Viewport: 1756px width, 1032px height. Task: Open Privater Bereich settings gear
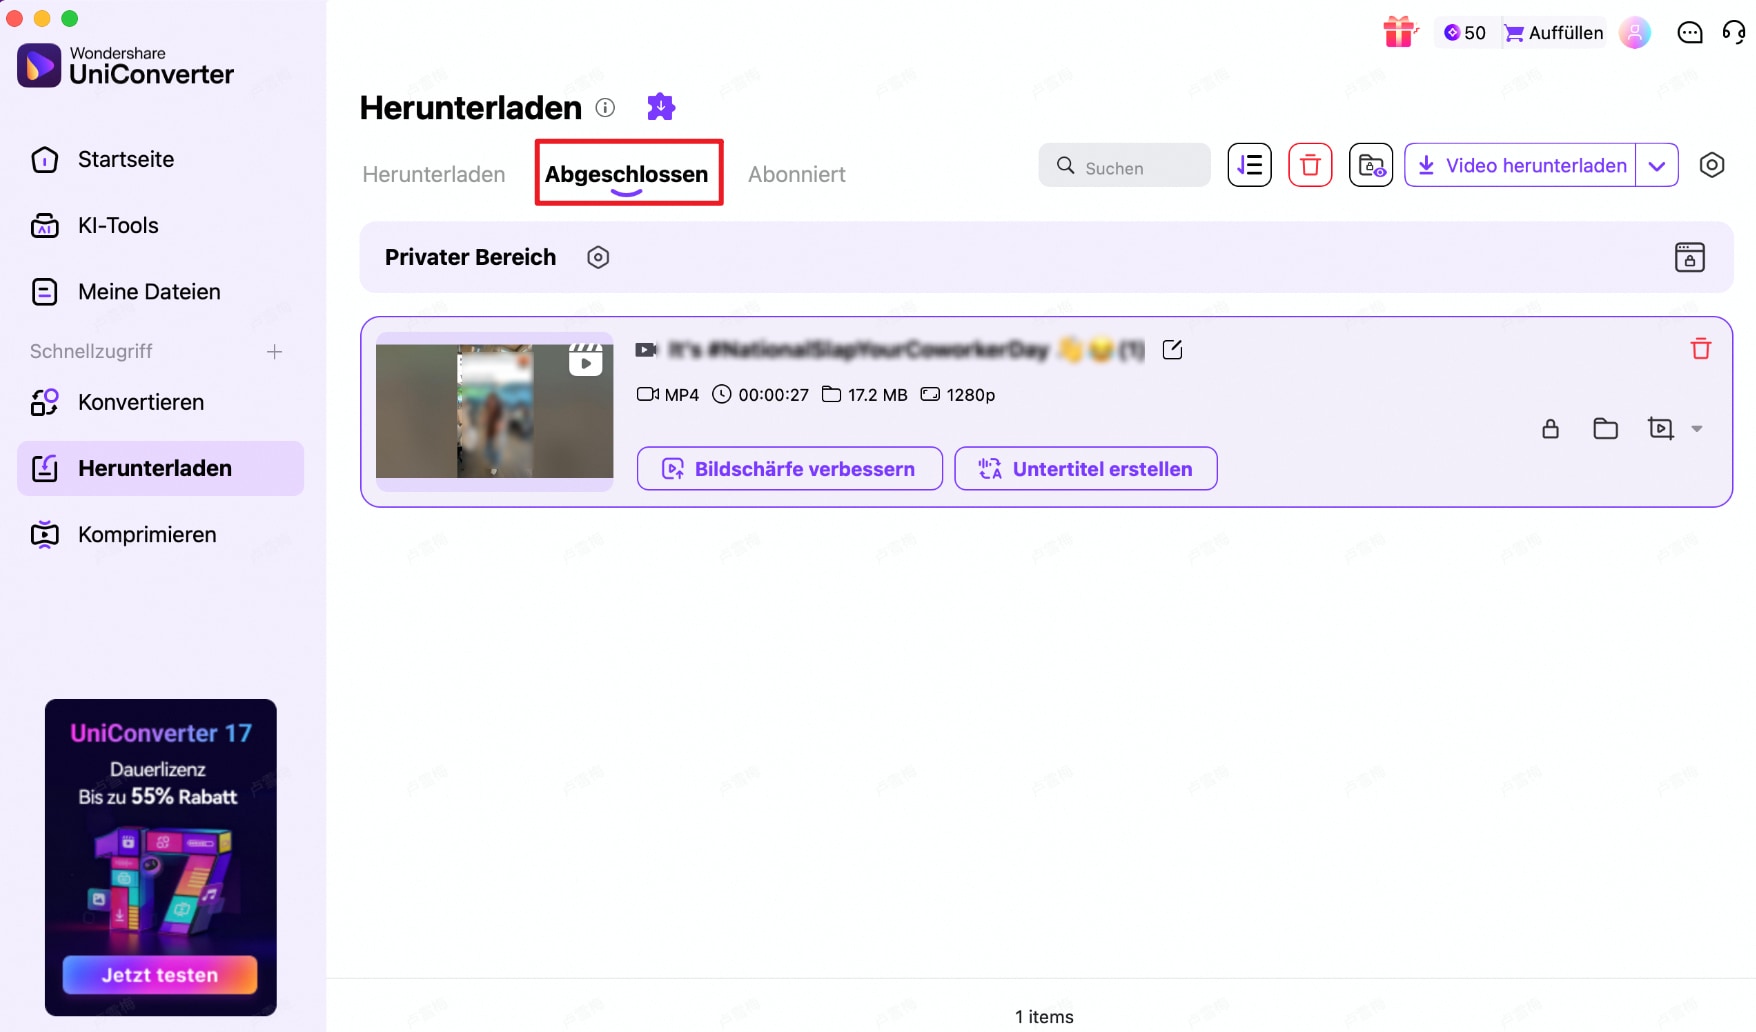tap(597, 257)
